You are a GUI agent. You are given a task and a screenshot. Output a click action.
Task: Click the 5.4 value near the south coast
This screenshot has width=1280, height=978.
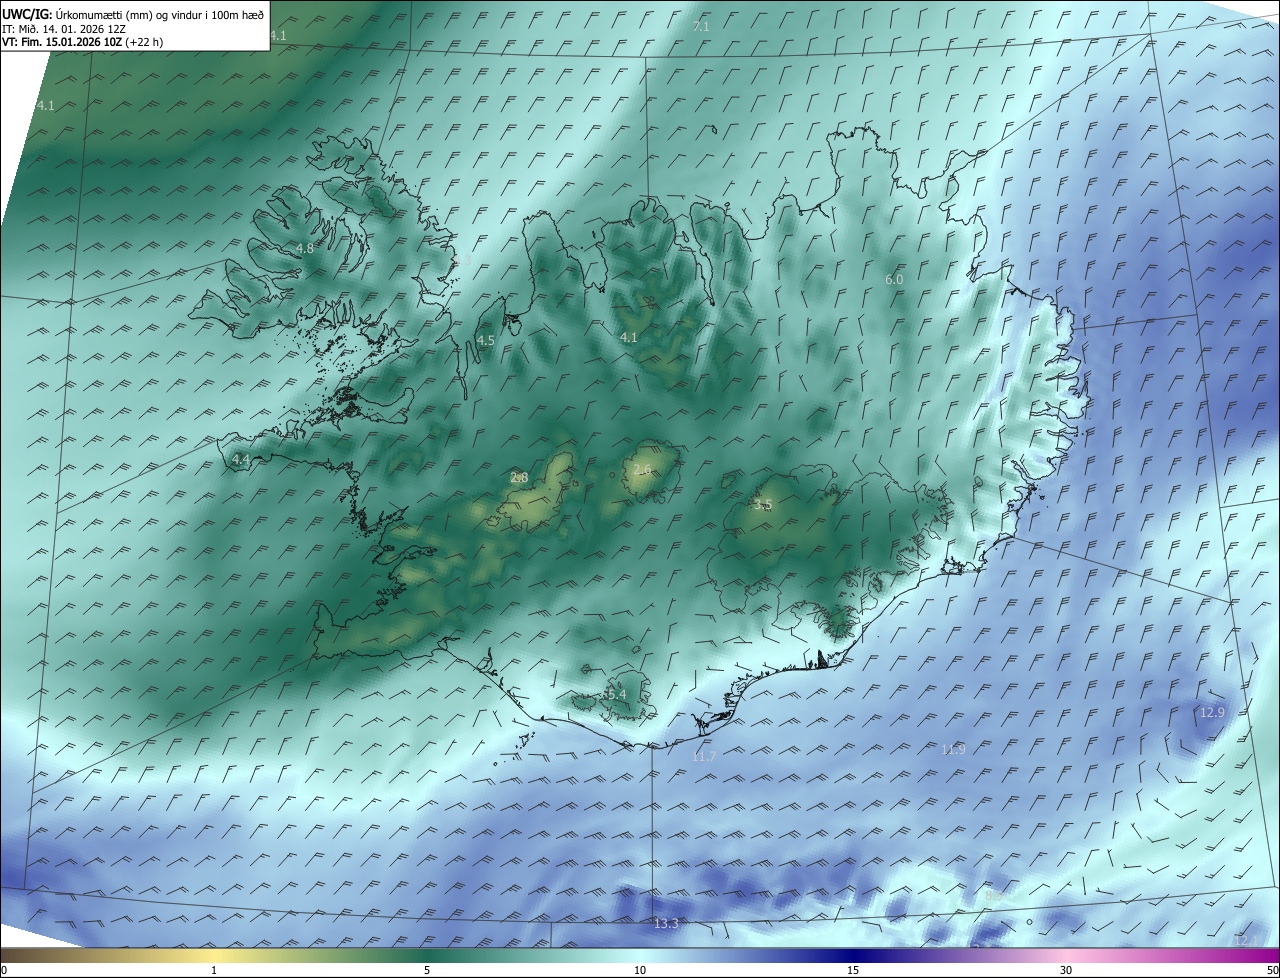click(617, 694)
